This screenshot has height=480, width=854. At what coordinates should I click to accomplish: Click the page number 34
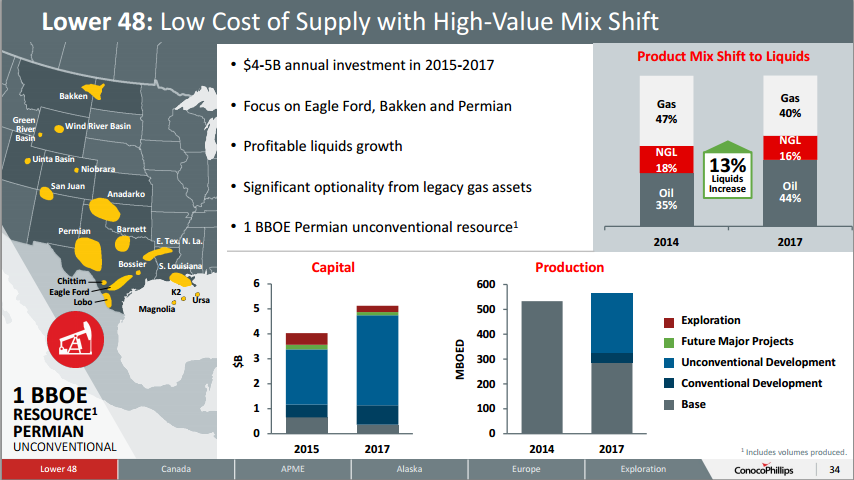pyautogui.click(x=834, y=469)
